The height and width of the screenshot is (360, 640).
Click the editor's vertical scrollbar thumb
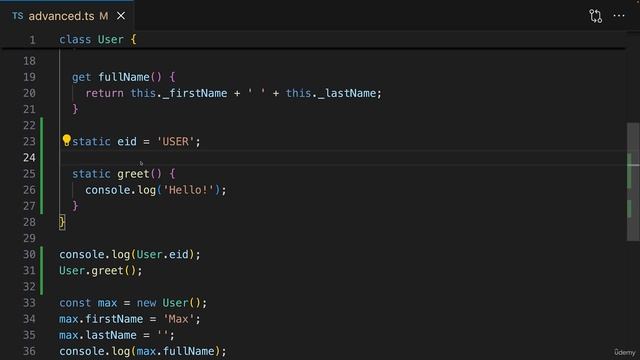(633, 182)
